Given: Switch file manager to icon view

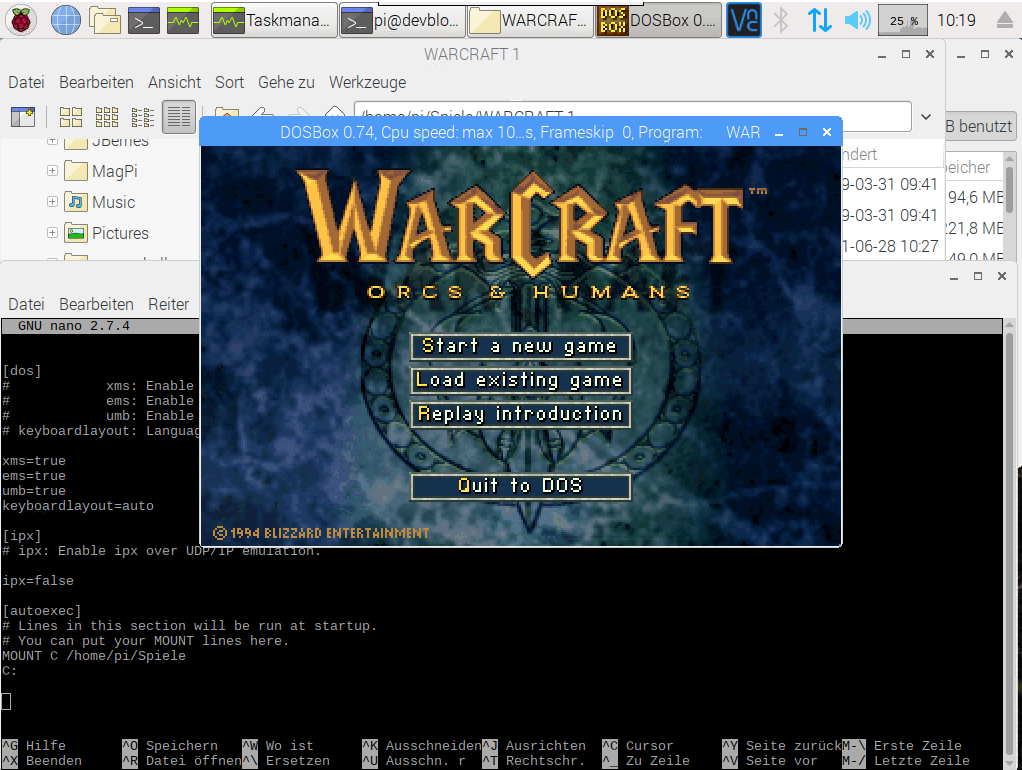Looking at the screenshot, I should click(x=71, y=117).
